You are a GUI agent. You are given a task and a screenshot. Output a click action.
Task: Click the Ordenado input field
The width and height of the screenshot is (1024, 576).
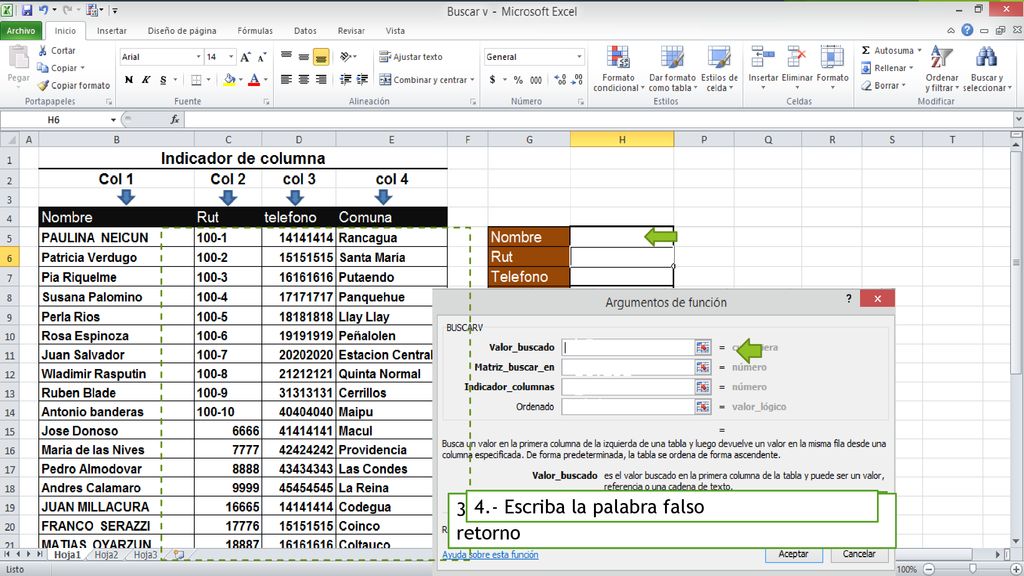click(x=628, y=406)
